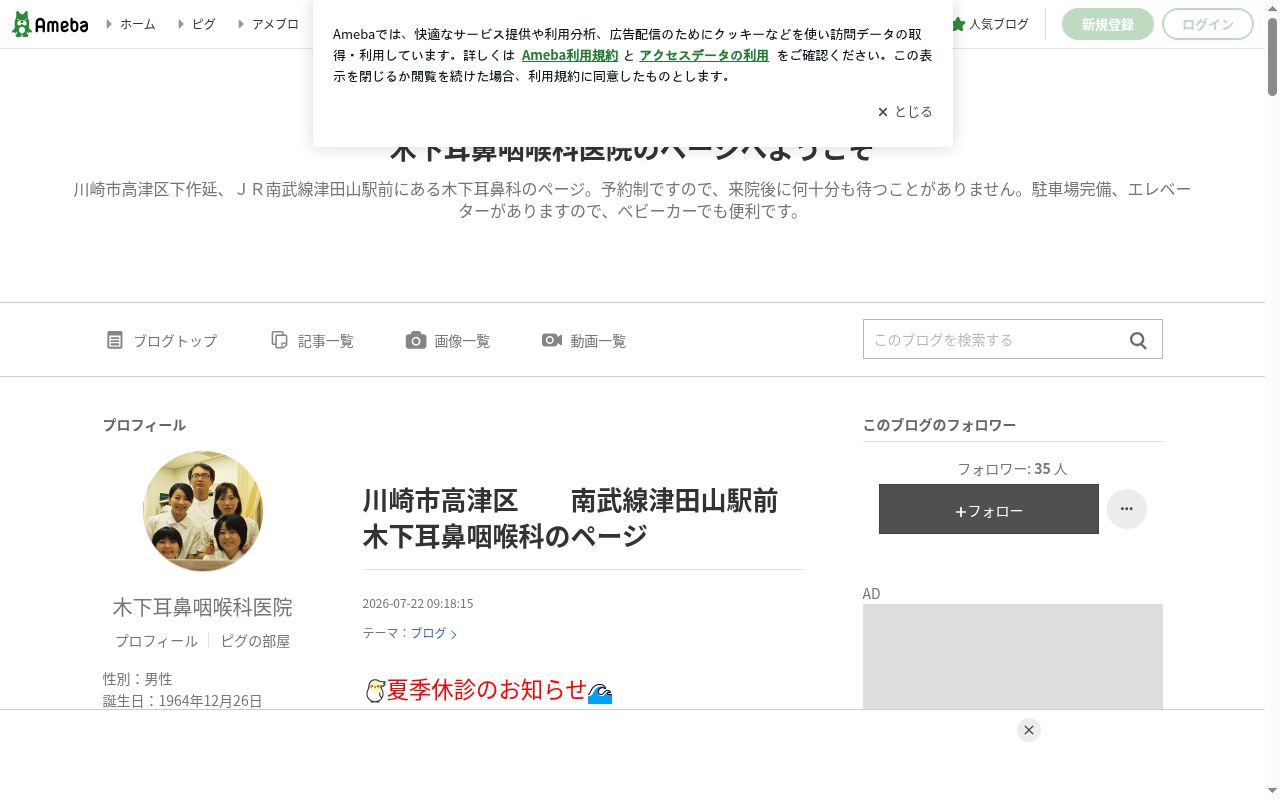Open 人気ブログ in the header
The height and width of the screenshot is (800, 1280).
990,24
